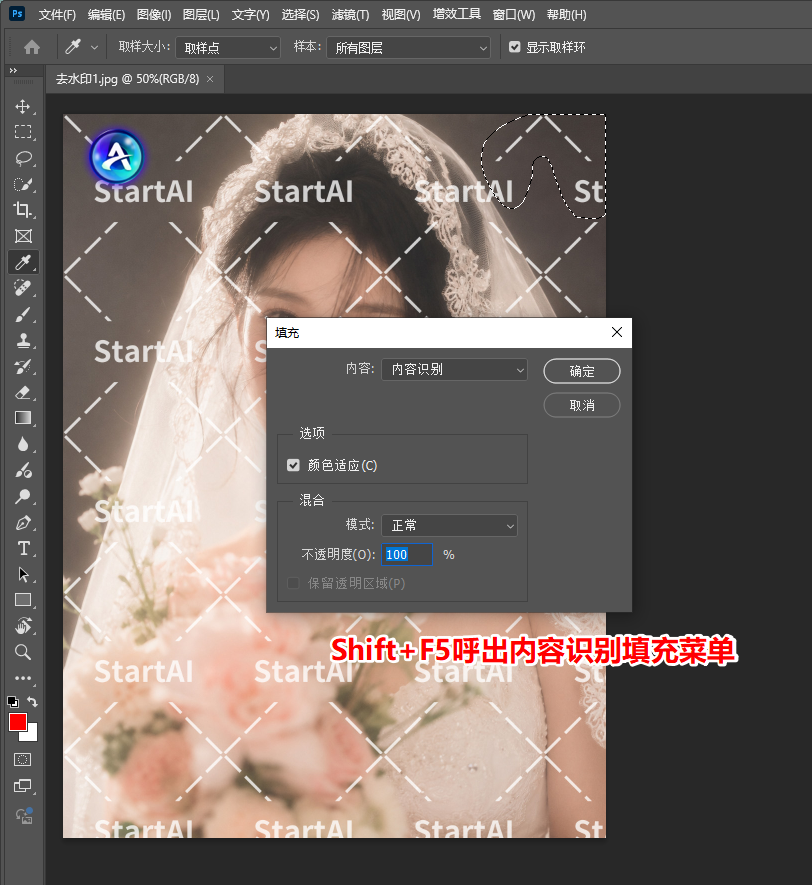
Task: Select the Clone Stamp tool
Action: coord(23,340)
